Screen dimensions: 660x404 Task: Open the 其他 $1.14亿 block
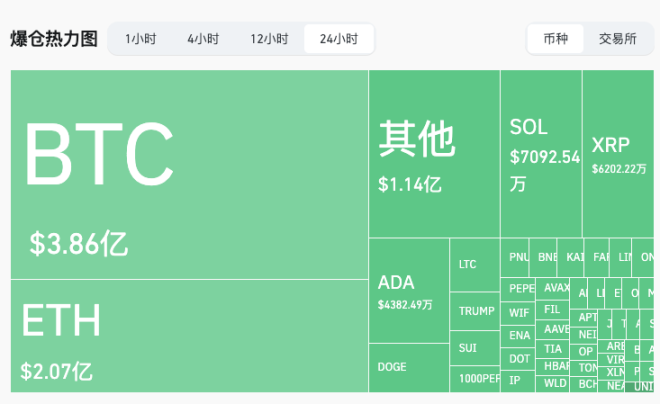(434, 154)
